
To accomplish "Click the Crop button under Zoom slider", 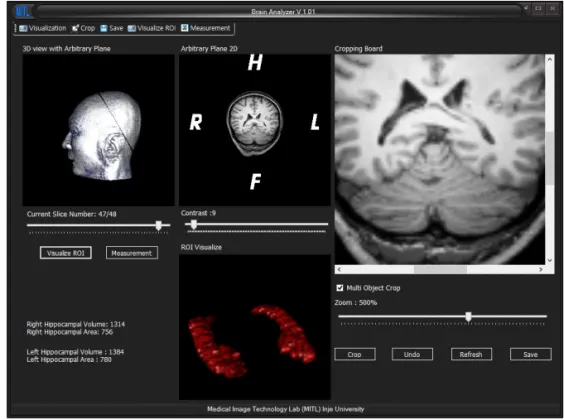I will pos(355,355).
